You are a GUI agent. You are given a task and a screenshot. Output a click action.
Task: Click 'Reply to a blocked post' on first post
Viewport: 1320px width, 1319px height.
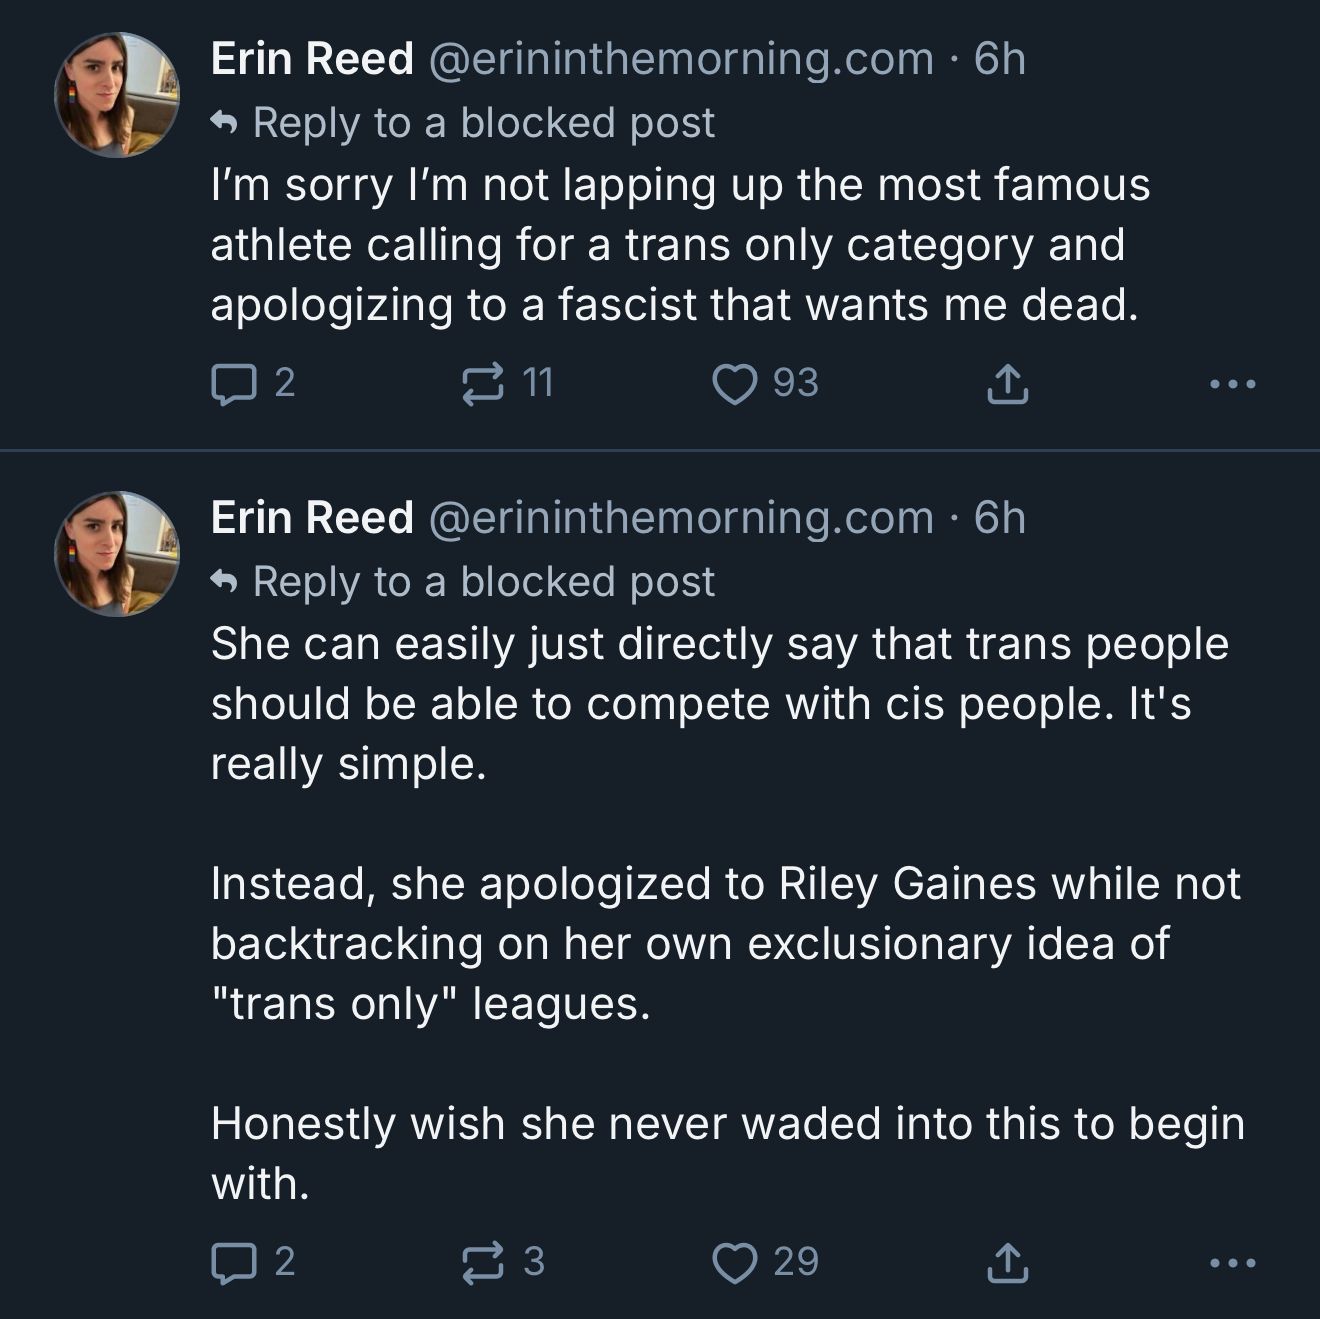pyautogui.click(x=483, y=123)
